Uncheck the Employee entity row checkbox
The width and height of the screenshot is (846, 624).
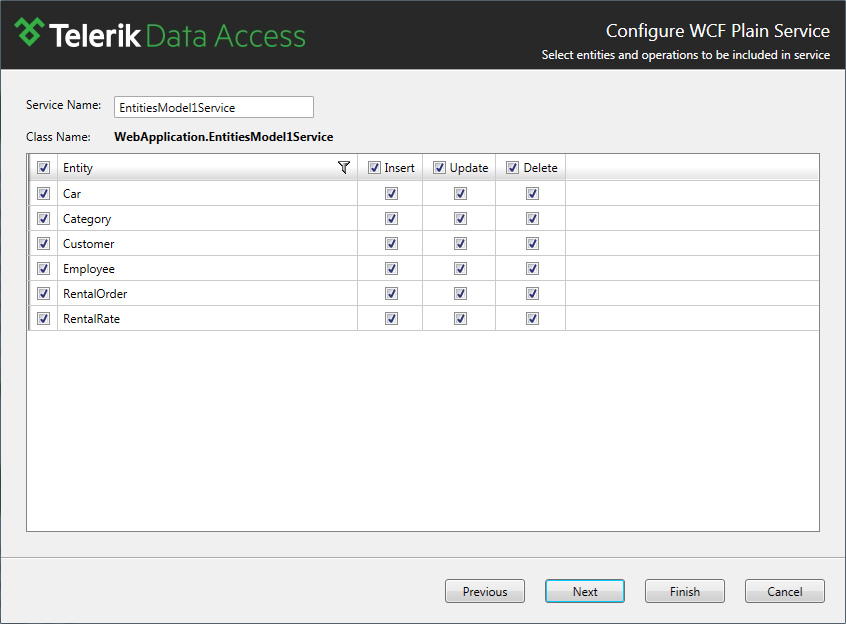point(44,269)
